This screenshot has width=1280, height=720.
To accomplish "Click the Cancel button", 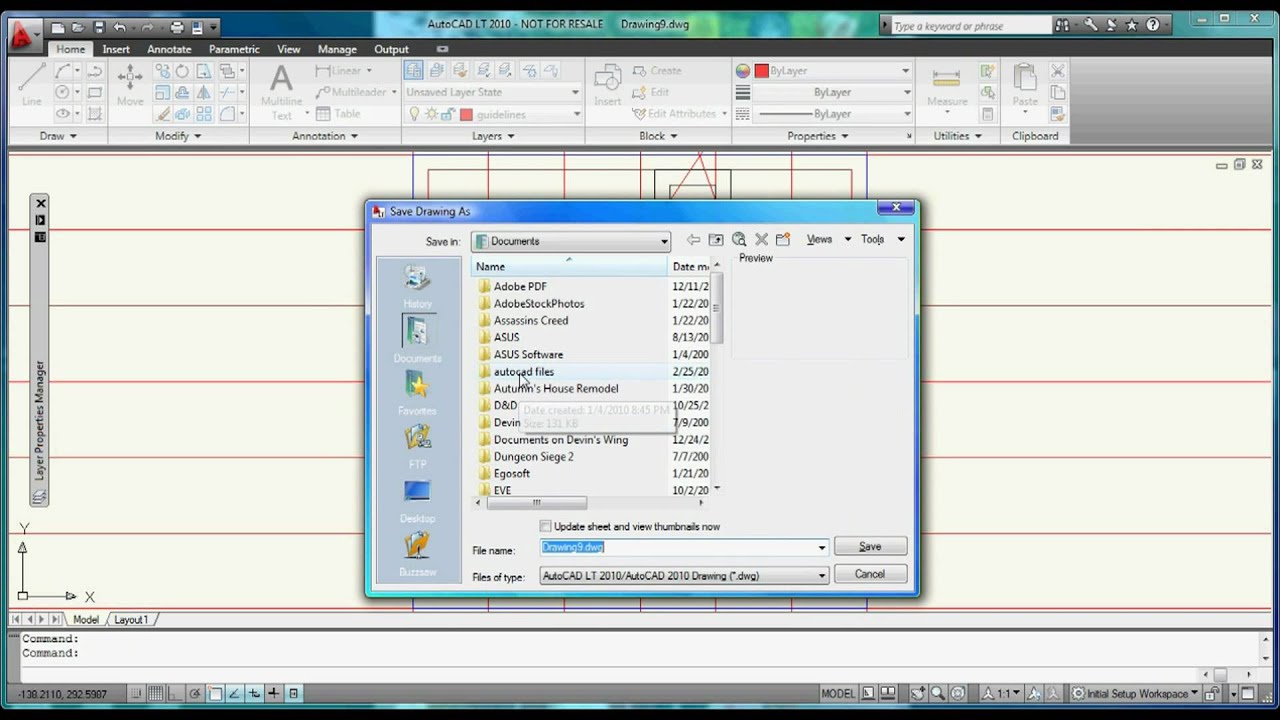I will pyautogui.click(x=869, y=573).
